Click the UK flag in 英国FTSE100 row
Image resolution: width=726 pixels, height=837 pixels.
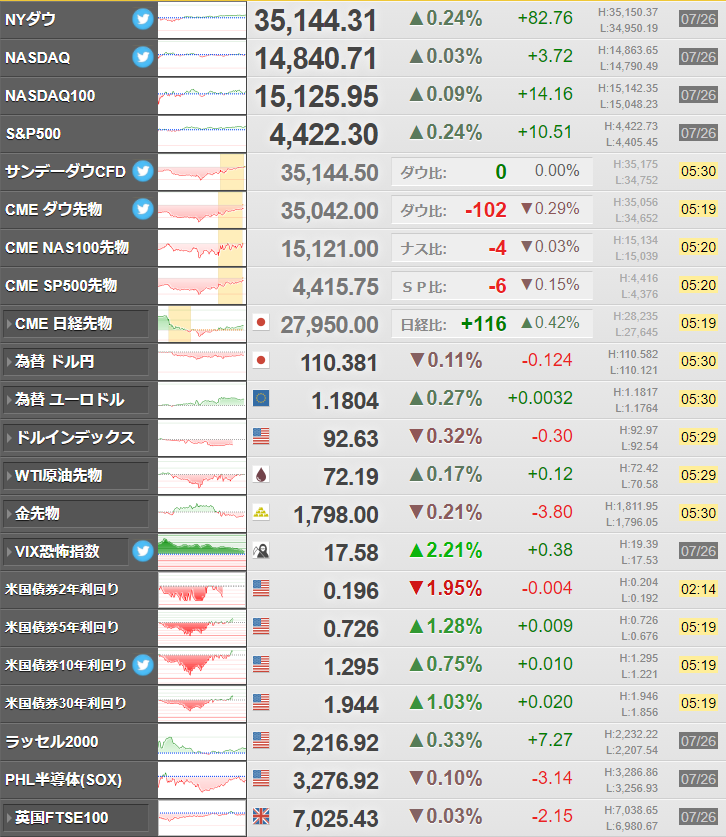click(x=261, y=816)
